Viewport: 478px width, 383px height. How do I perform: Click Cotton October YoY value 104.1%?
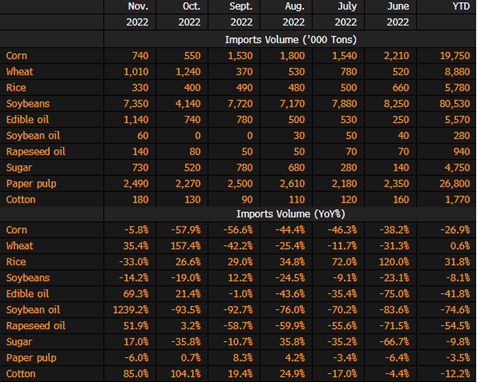pos(186,374)
